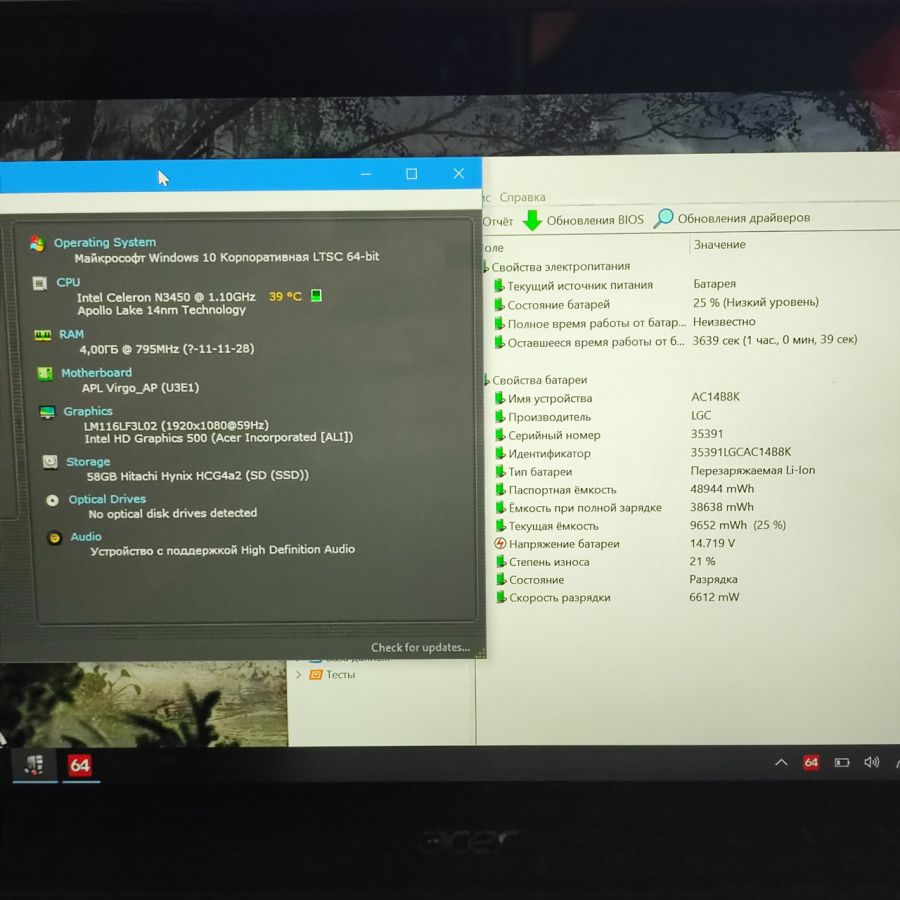The height and width of the screenshot is (900, 900).
Task: Close the Speccy window
Action: (459, 173)
